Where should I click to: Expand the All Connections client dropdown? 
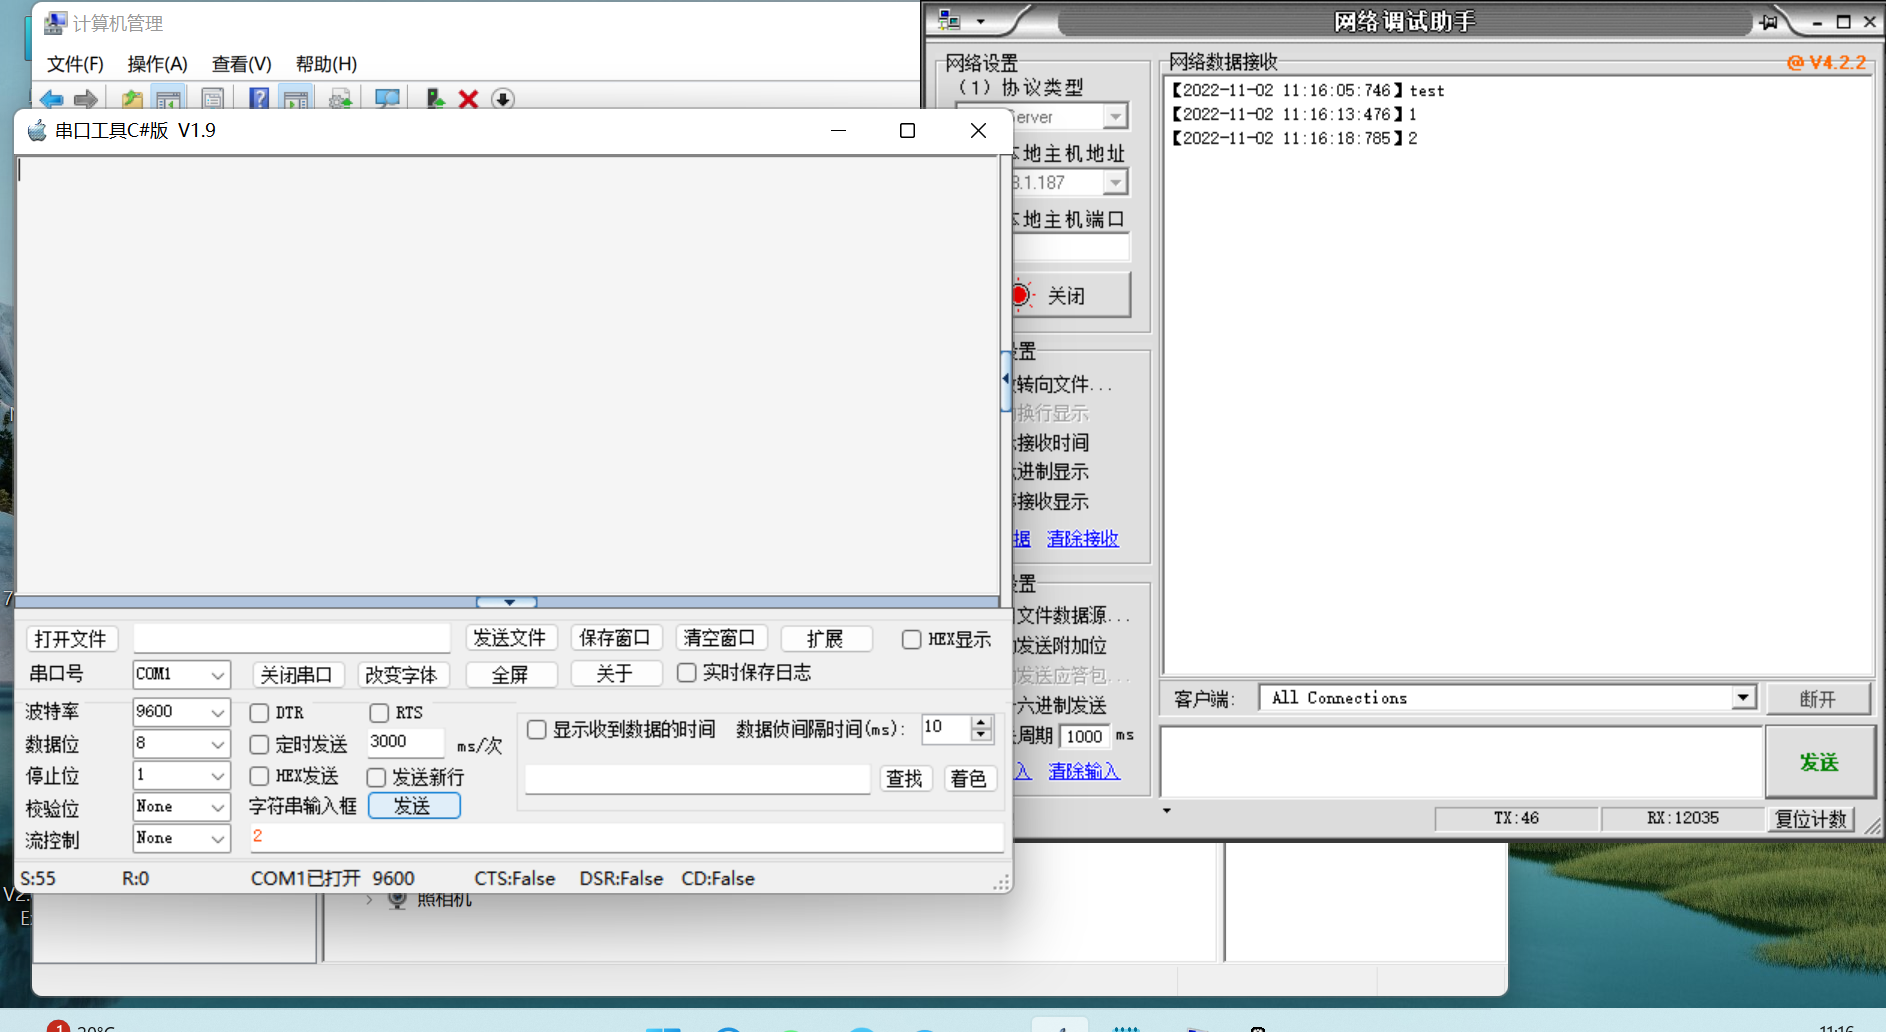click(1744, 697)
